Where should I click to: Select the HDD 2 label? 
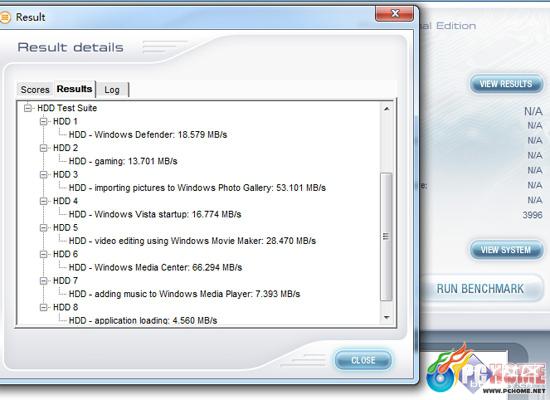pos(65,148)
